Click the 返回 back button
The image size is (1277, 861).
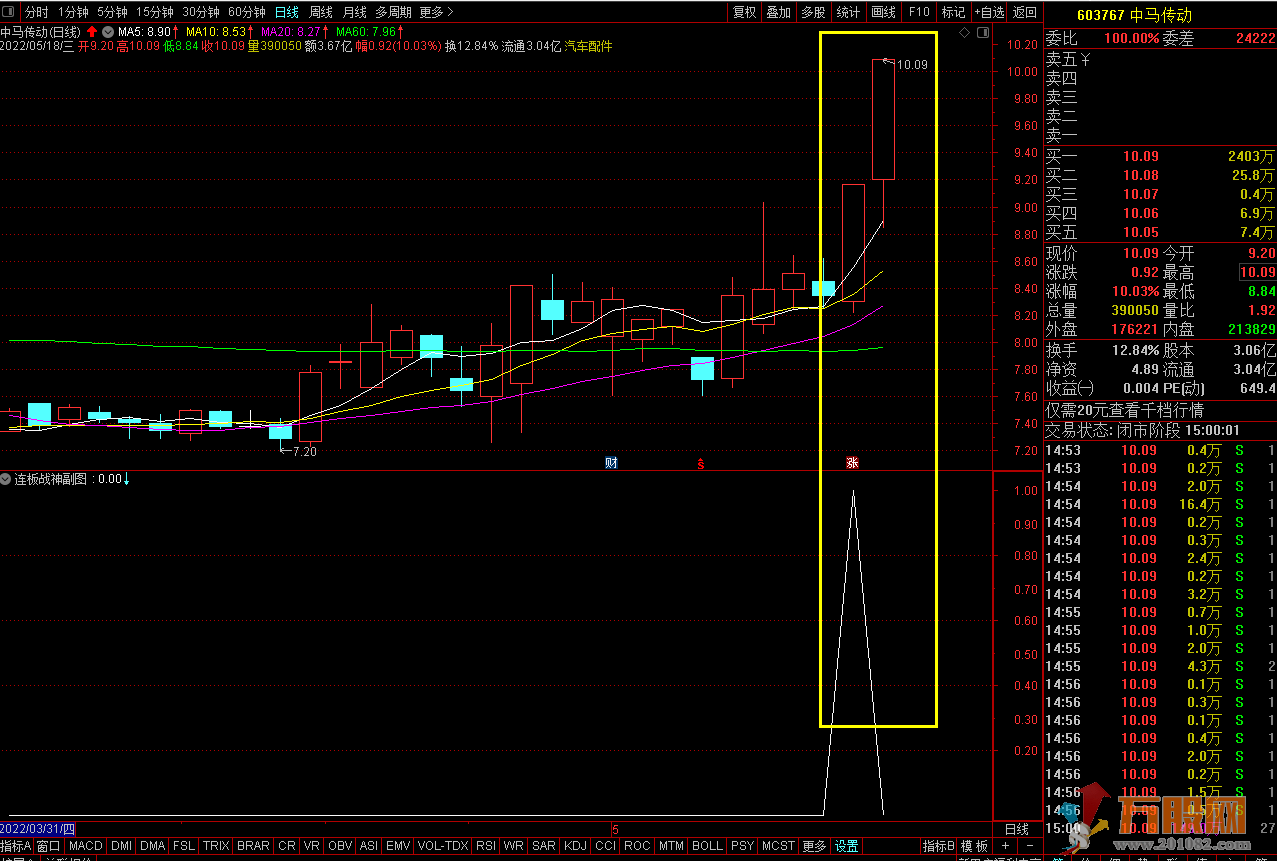[x=1024, y=12]
